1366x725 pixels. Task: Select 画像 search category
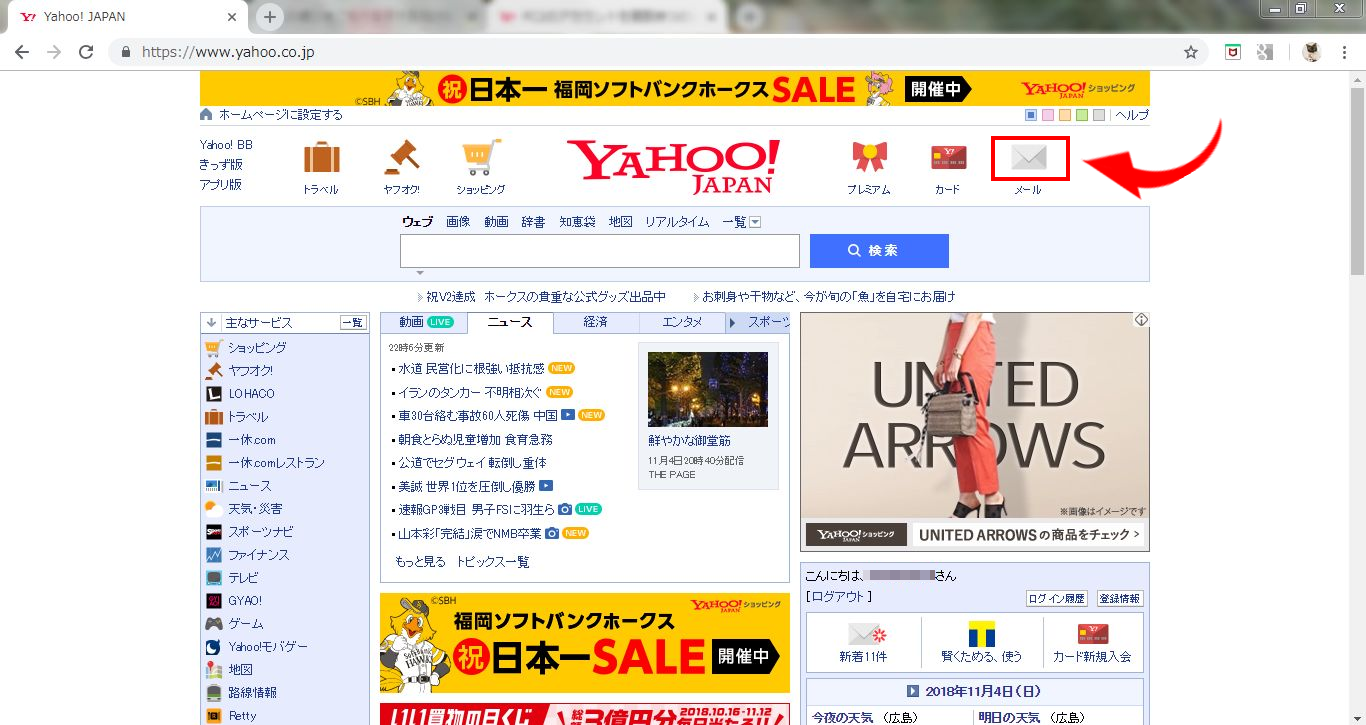pos(458,222)
